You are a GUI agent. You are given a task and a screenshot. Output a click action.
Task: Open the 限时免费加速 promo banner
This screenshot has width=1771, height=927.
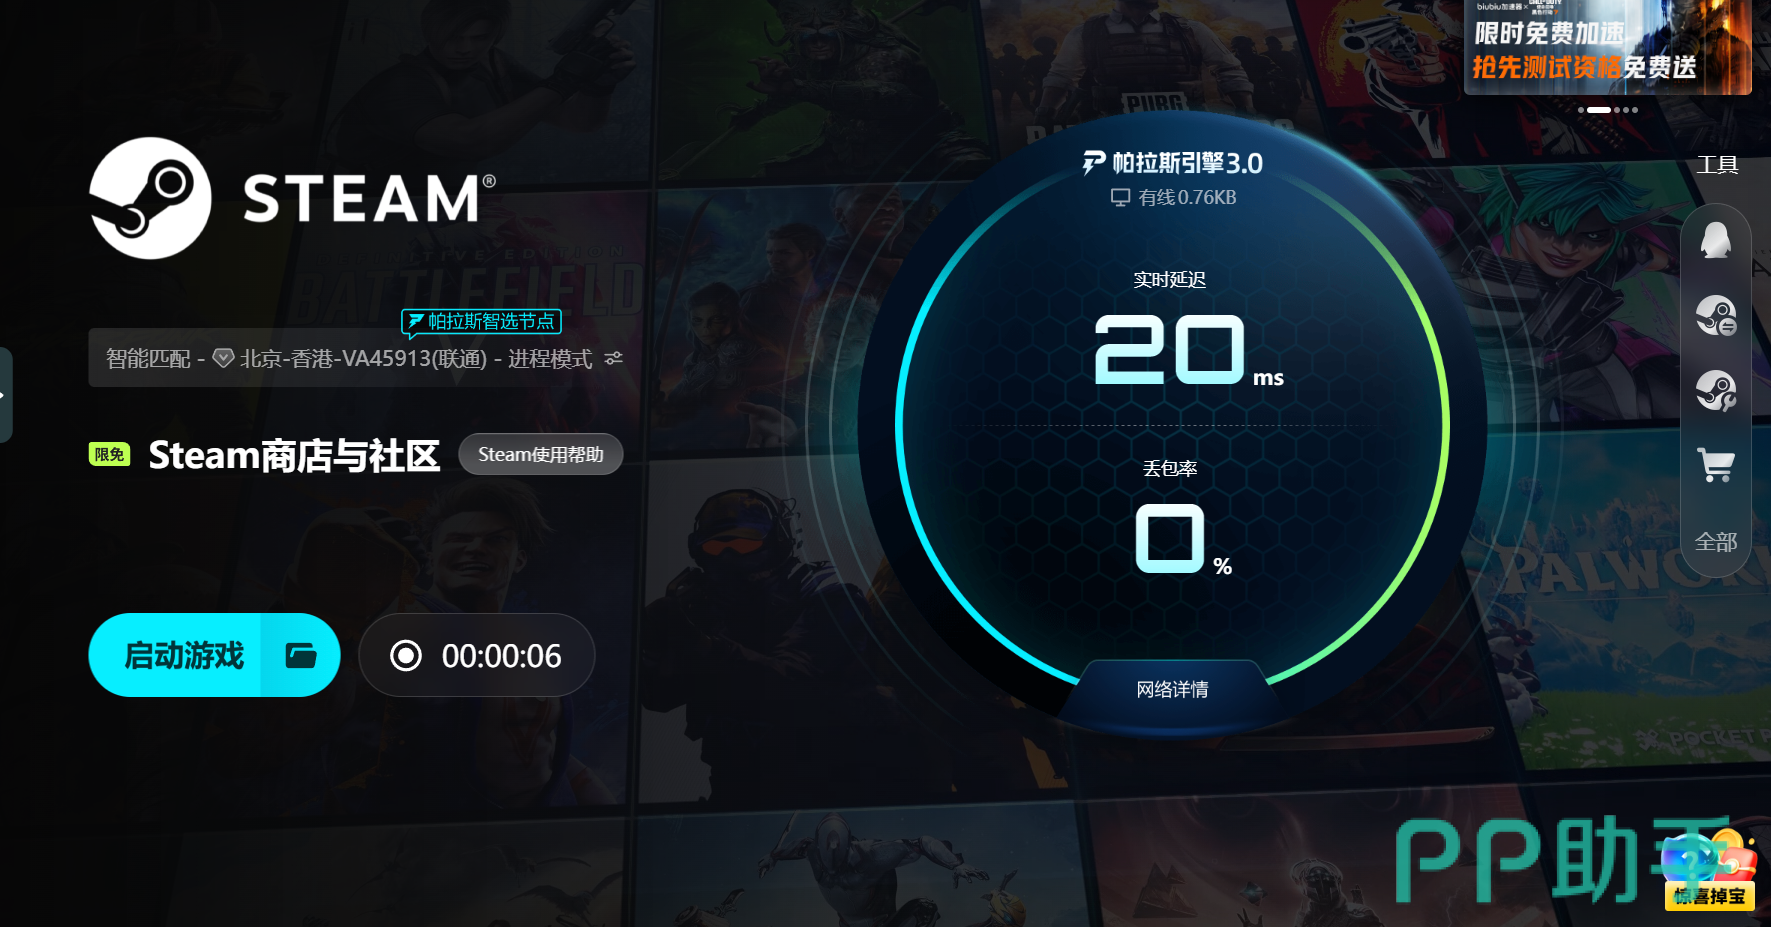(x=1608, y=47)
